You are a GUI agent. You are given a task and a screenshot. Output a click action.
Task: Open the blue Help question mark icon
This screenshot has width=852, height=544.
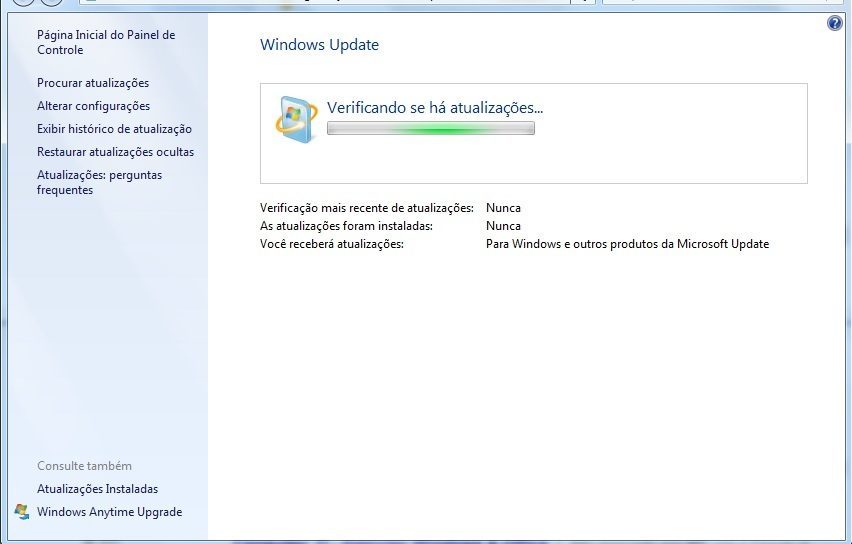[x=835, y=23]
